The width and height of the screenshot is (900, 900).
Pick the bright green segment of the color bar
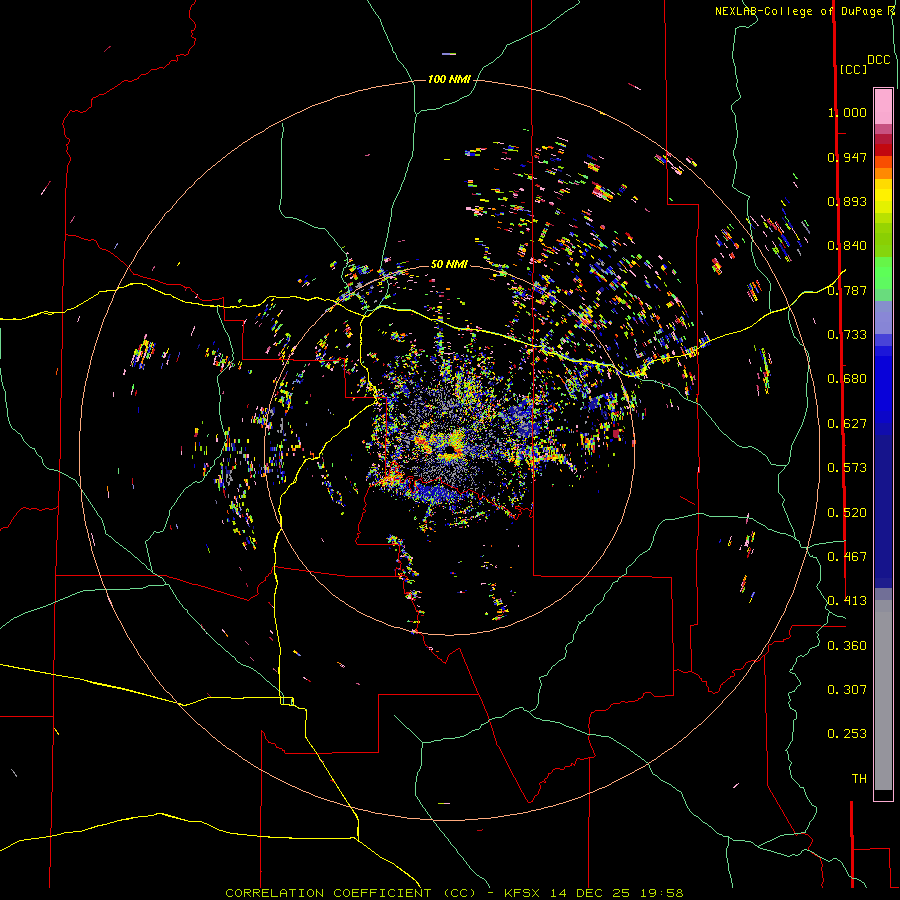point(883,273)
